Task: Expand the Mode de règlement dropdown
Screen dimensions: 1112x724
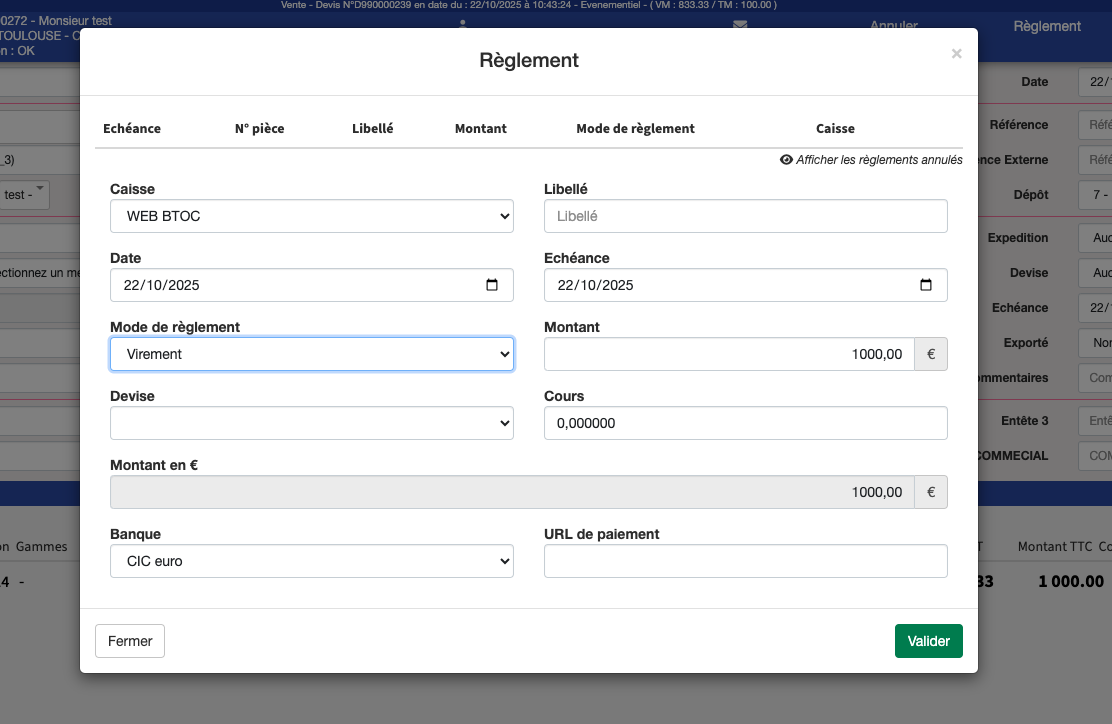Action: pyautogui.click(x=311, y=354)
